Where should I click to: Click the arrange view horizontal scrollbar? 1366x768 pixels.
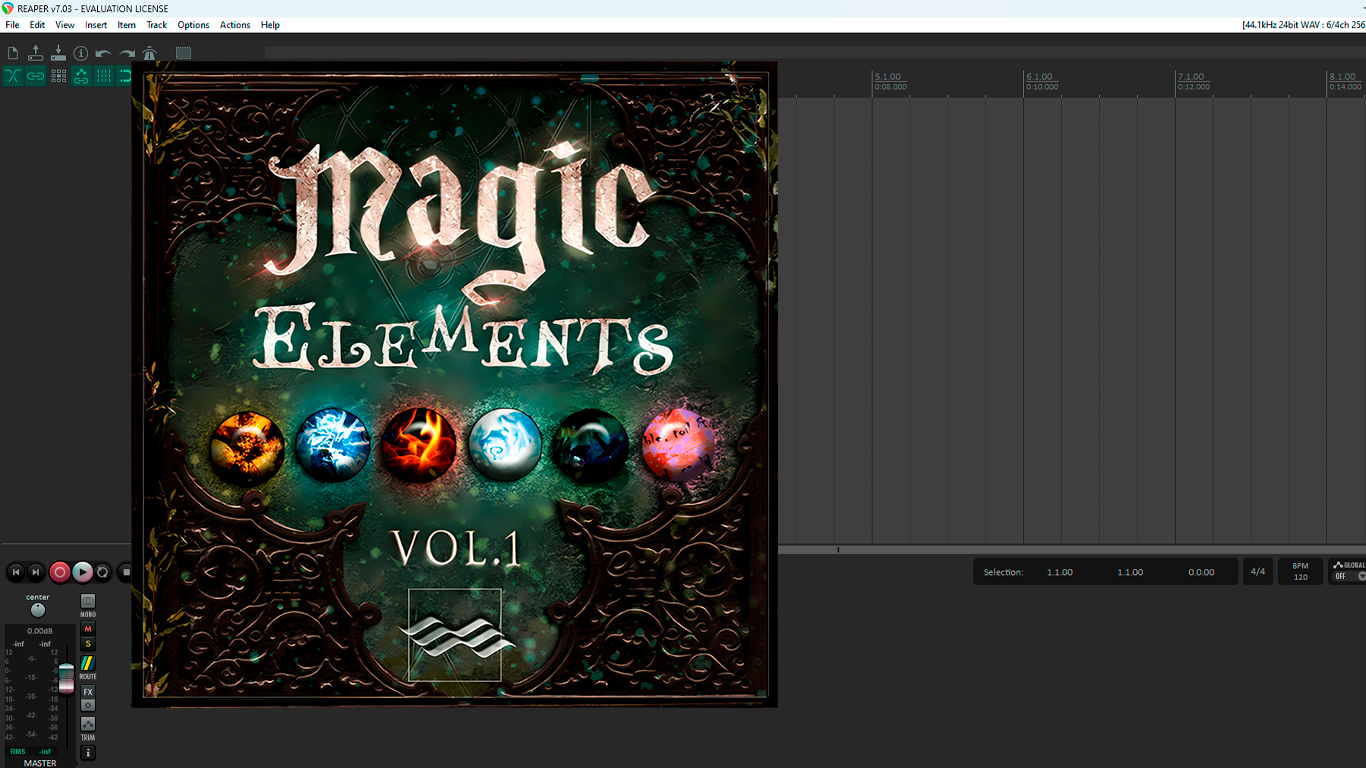point(1072,550)
